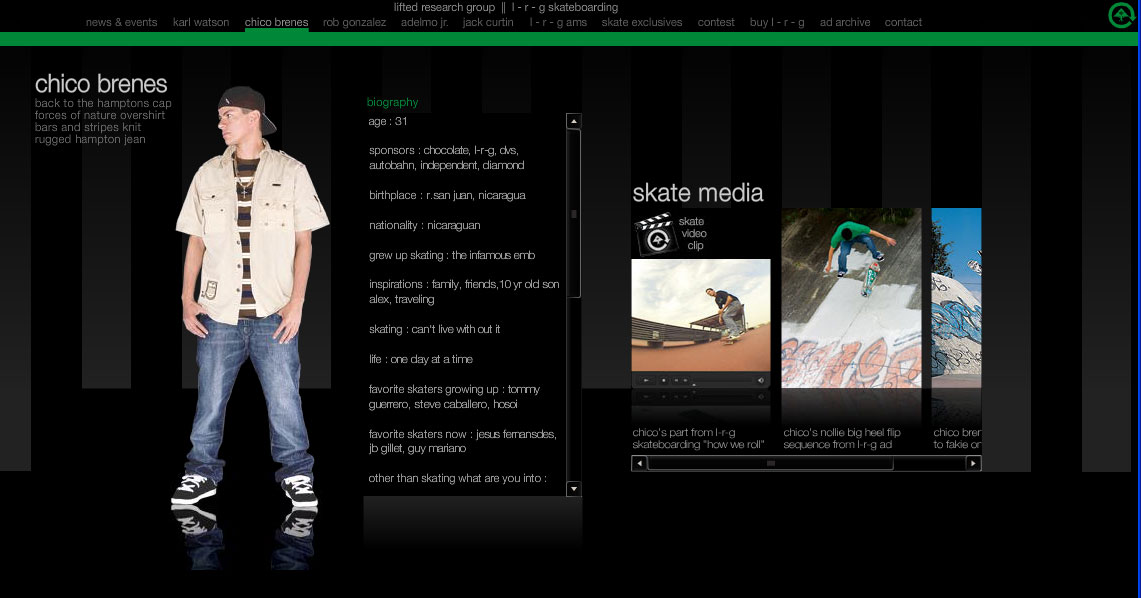Image resolution: width=1141 pixels, height=598 pixels.
Task: Visit jack curtin's profile
Action: pos(488,23)
